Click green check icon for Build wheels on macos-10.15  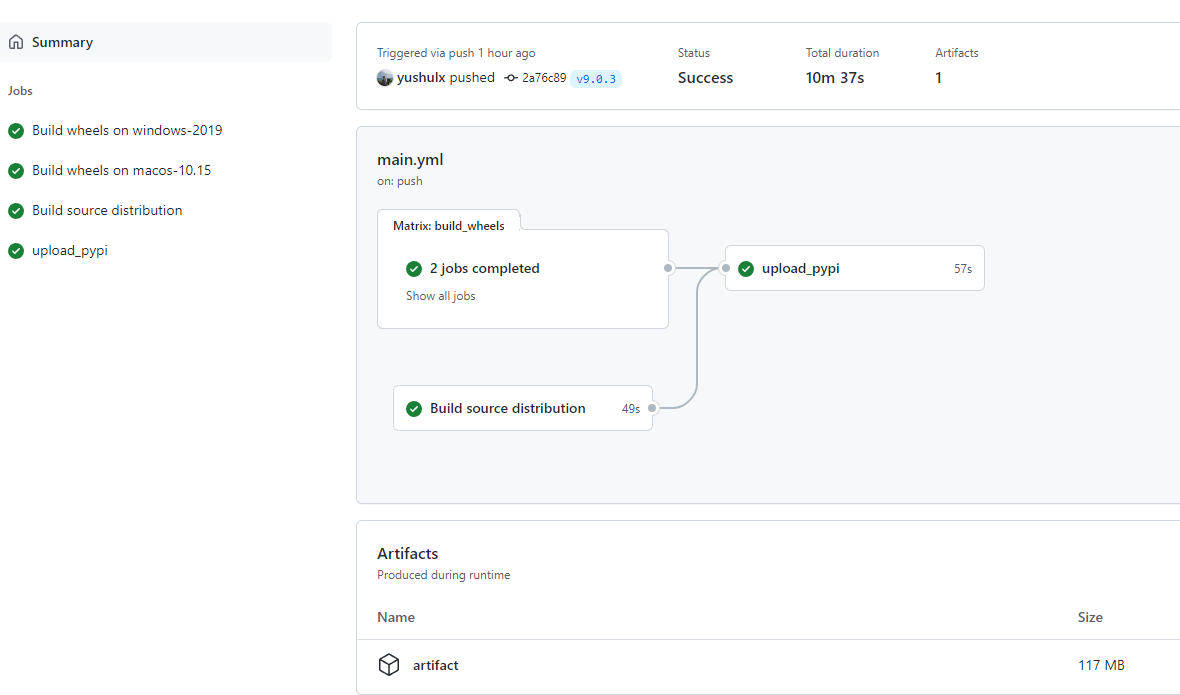16,171
